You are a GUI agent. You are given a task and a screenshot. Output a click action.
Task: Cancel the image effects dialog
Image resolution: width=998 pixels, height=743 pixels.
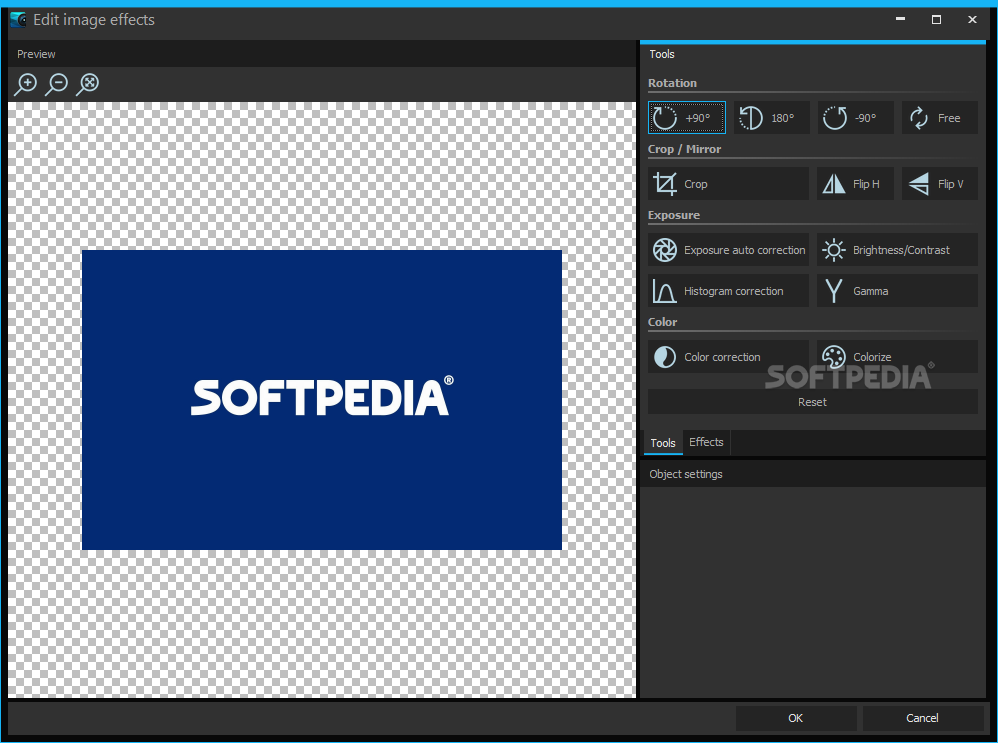point(922,718)
